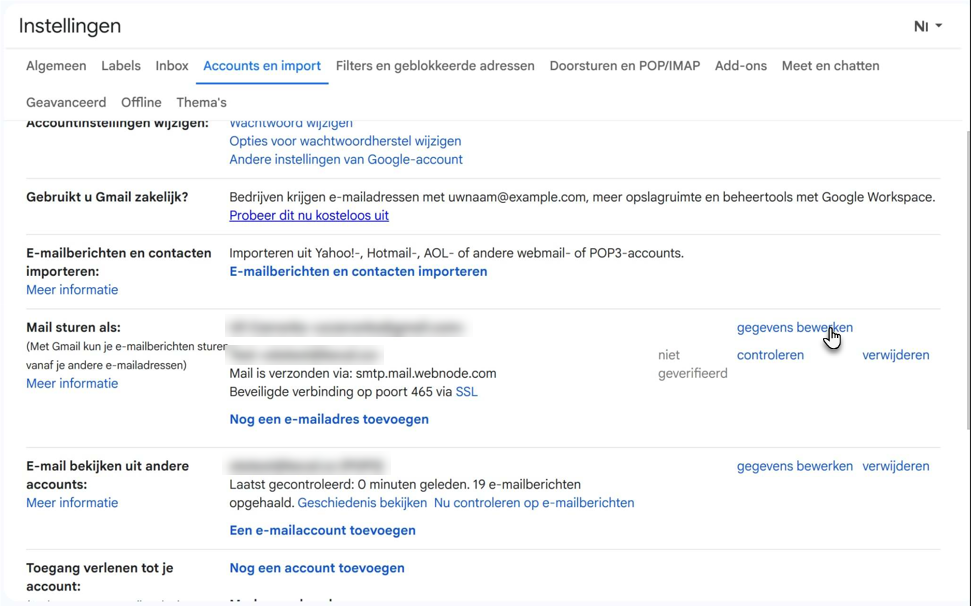Open Meer informatie under E-mail bekijken accounts
Viewport: 971px width, 606px height.
[x=72, y=503]
